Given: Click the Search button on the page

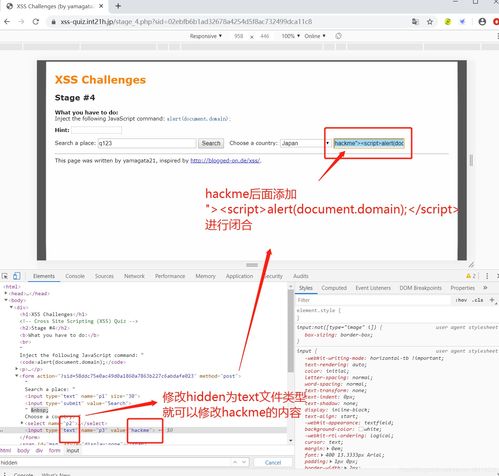Looking at the screenshot, I should pyautogui.click(x=211, y=143).
